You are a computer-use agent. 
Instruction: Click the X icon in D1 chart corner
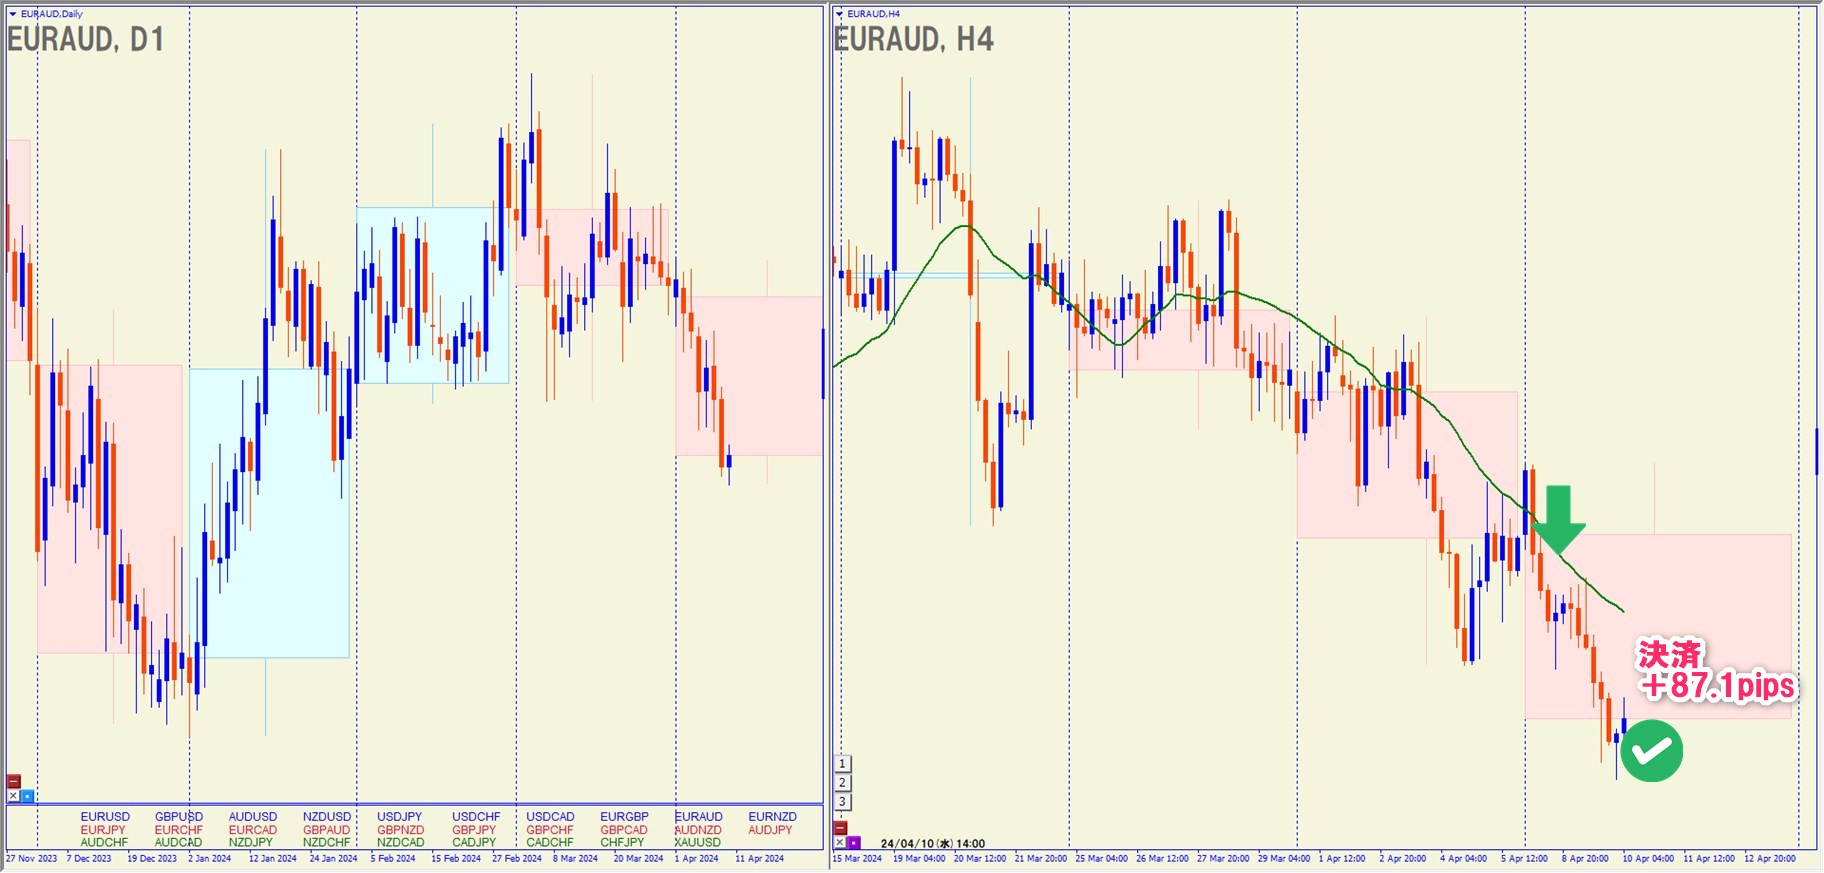point(13,796)
